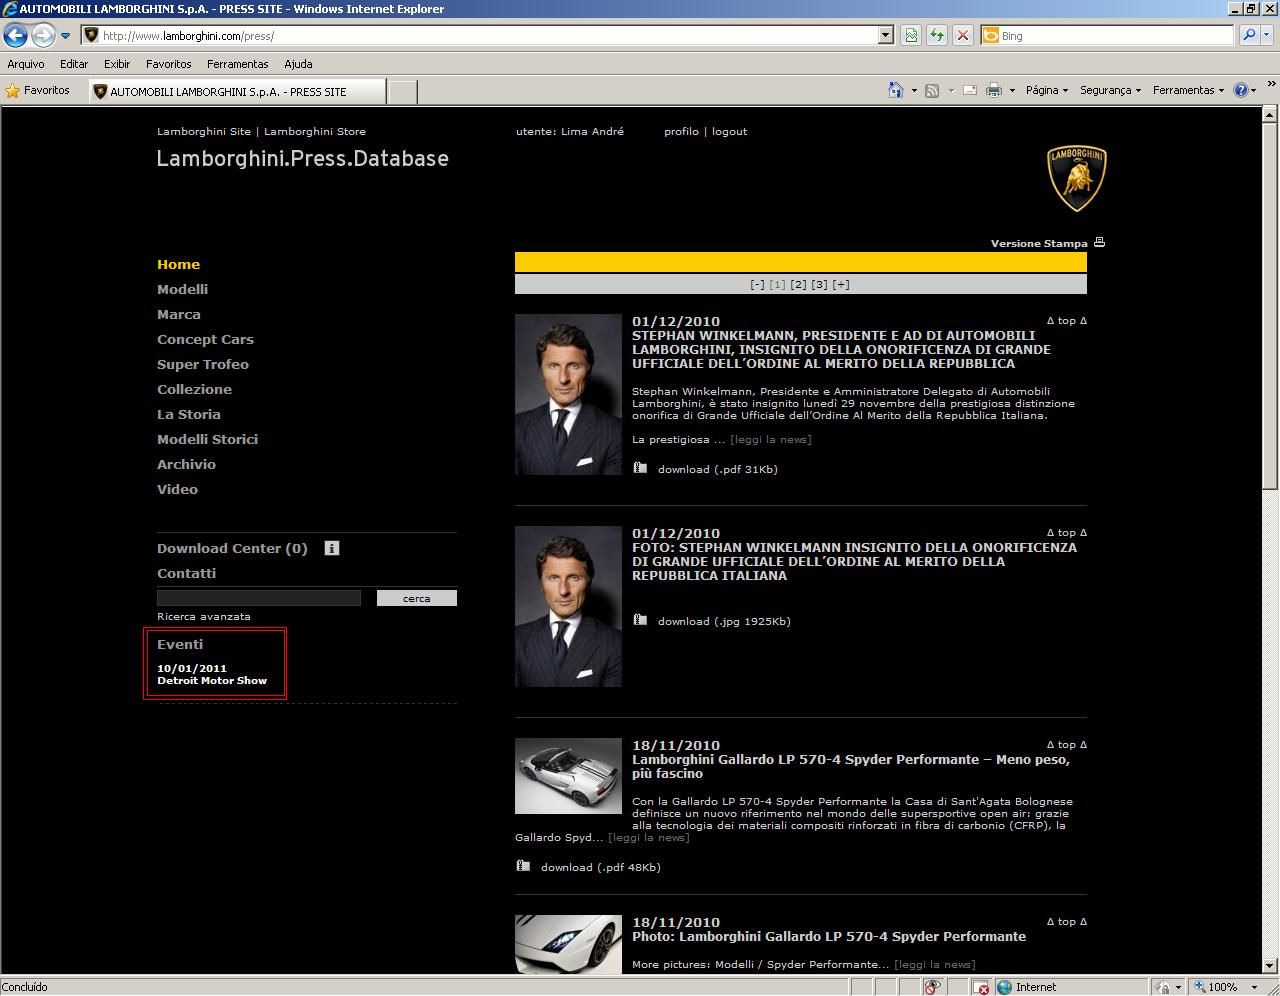The width and height of the screenshot is (1280, 996).
Task: Expand the Página toolbar dropdown
Action: (1046, 90)
